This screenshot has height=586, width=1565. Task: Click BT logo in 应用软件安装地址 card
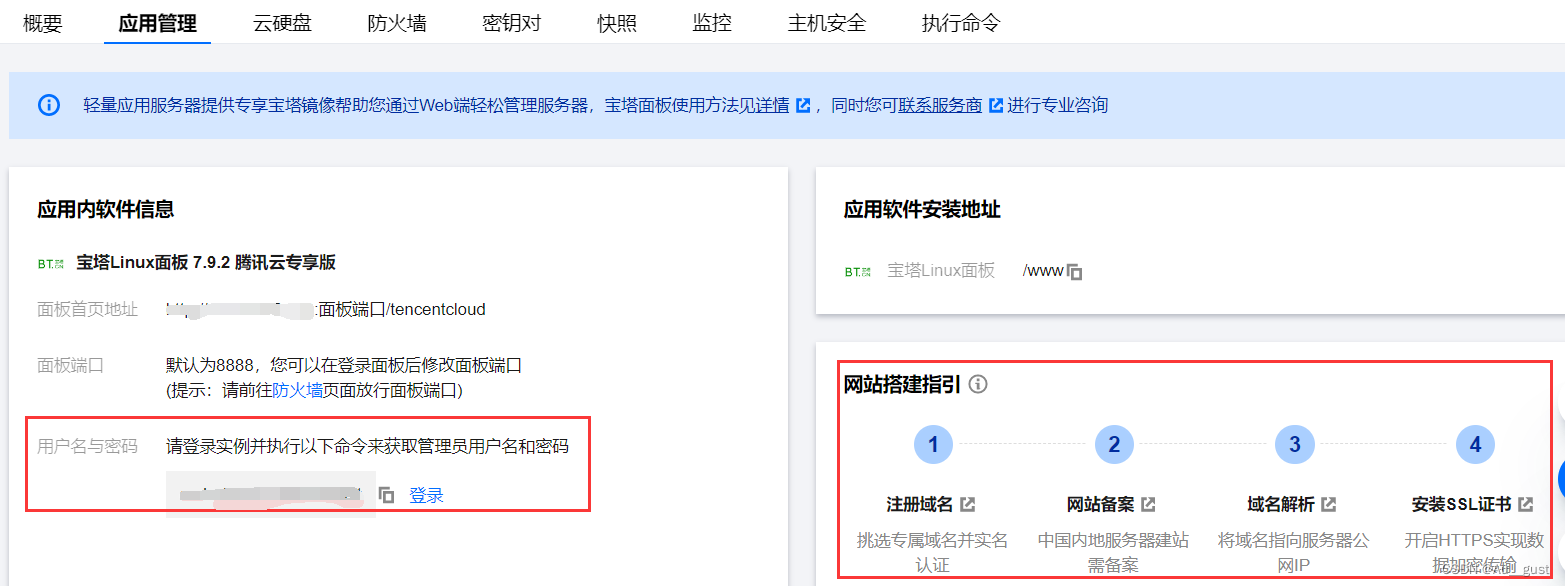[x=858, y=271]
